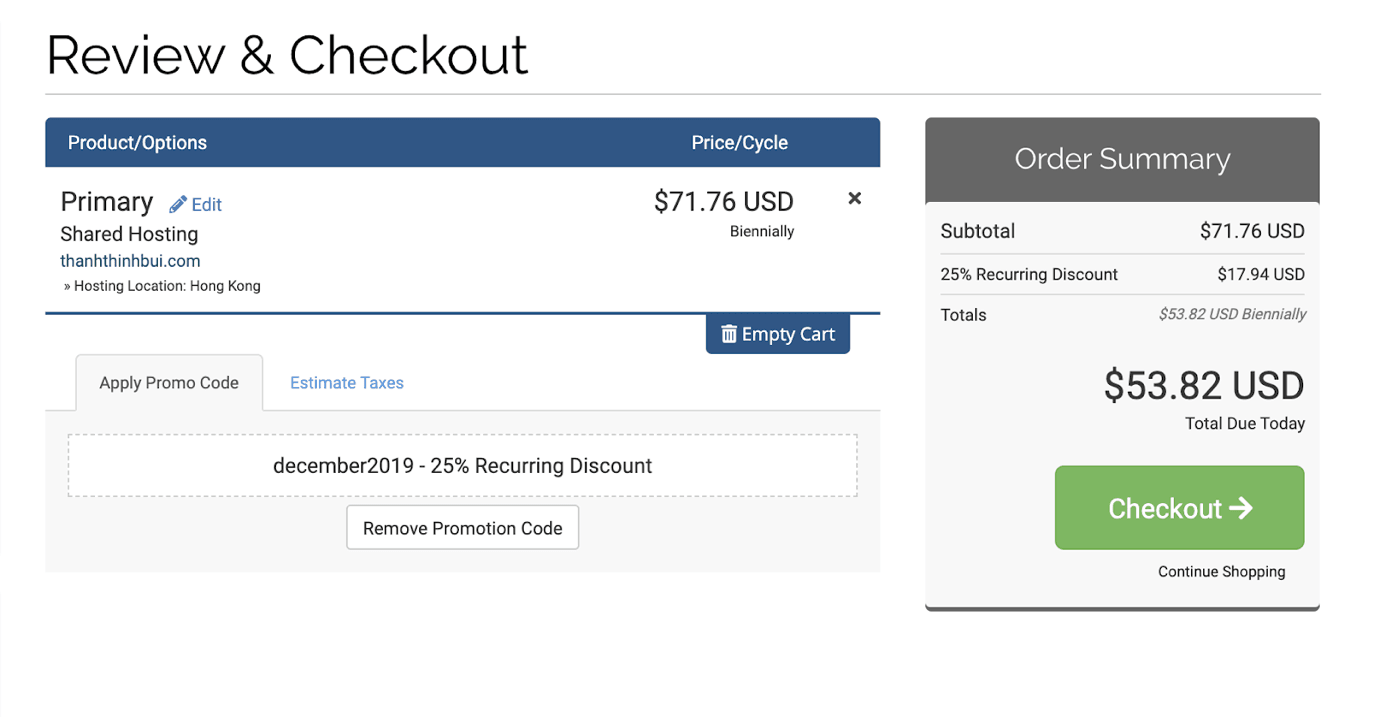The width and height of the screenshot is (1380, 717).
Task: Click the december2019 promo code box
Action: pos(463,466)
